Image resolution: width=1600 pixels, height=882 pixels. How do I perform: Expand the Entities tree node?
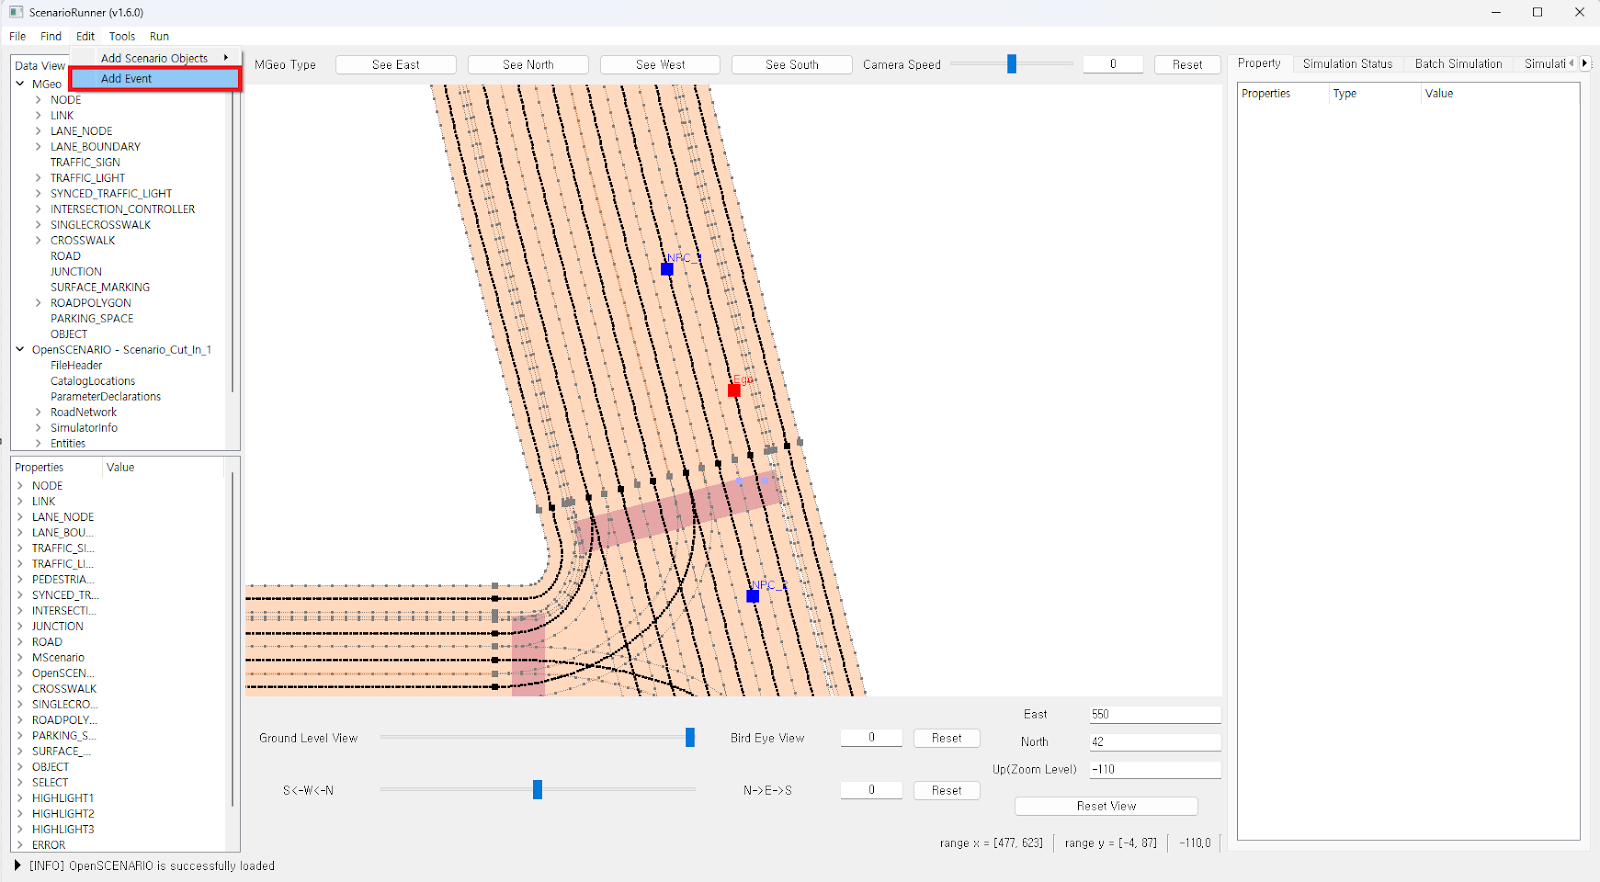(x=38, y=443)
